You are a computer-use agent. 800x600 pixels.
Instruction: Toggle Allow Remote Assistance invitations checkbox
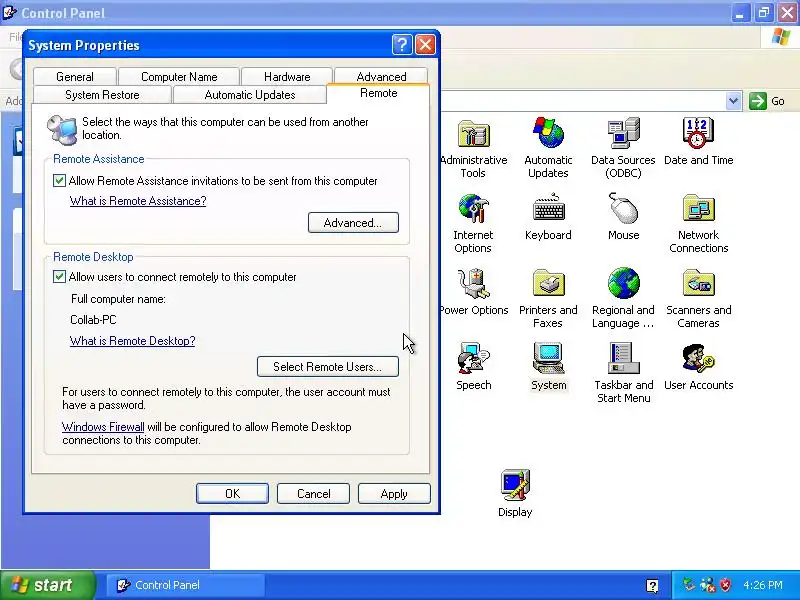click(59, 181)
